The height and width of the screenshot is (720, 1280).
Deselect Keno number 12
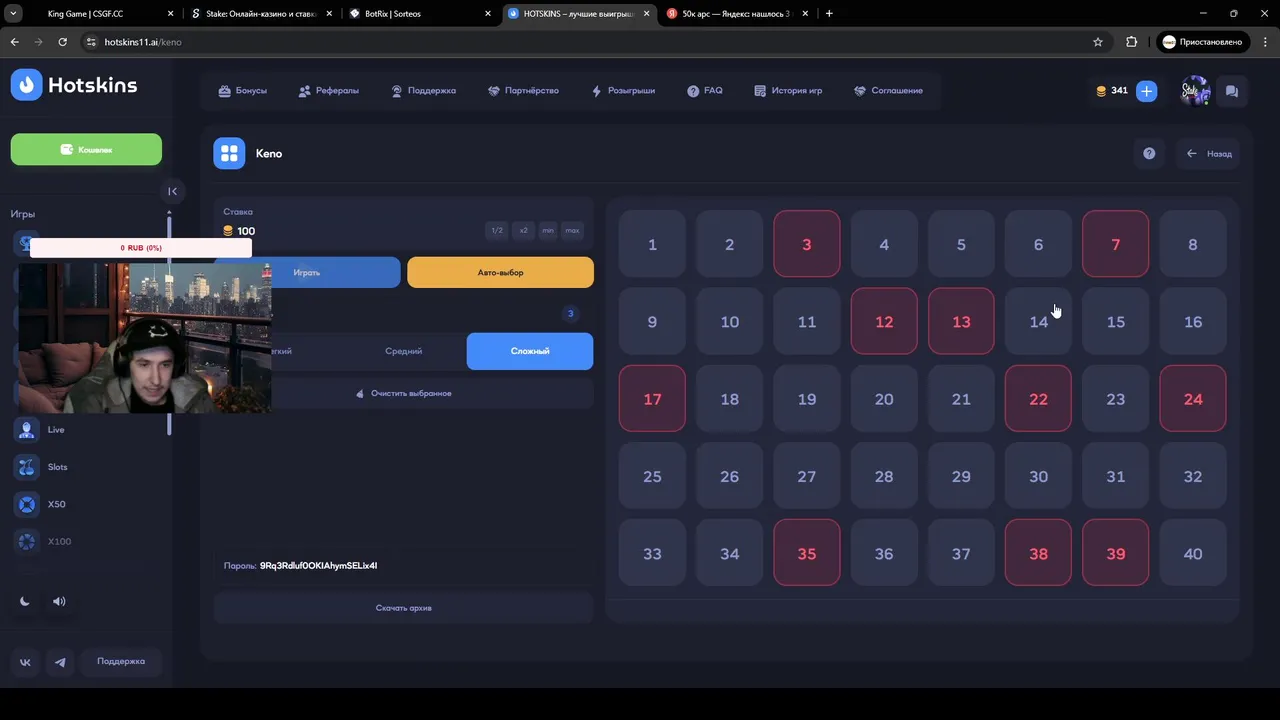click(x=884, y=321)
